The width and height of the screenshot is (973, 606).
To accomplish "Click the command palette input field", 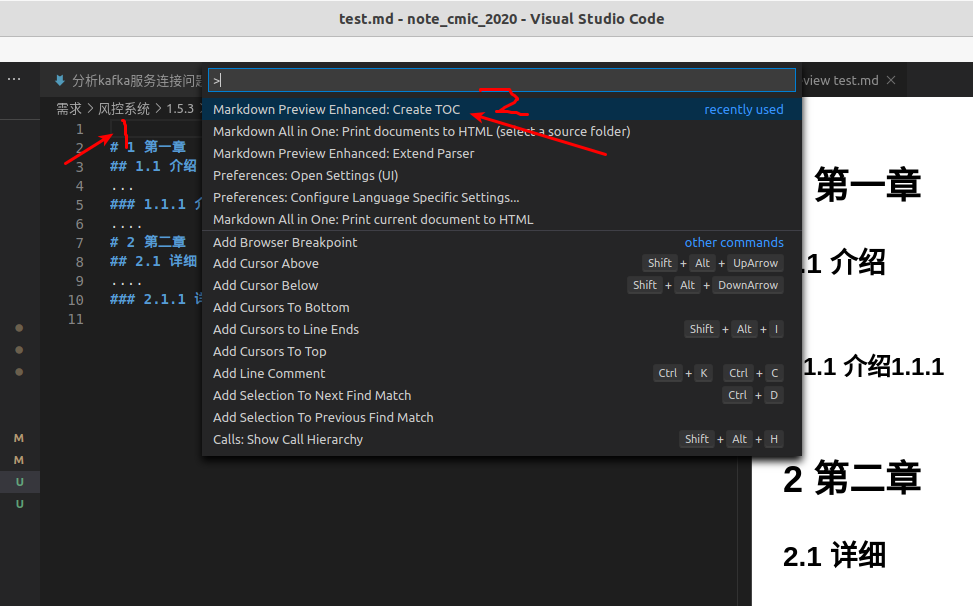I will (501, 80).
